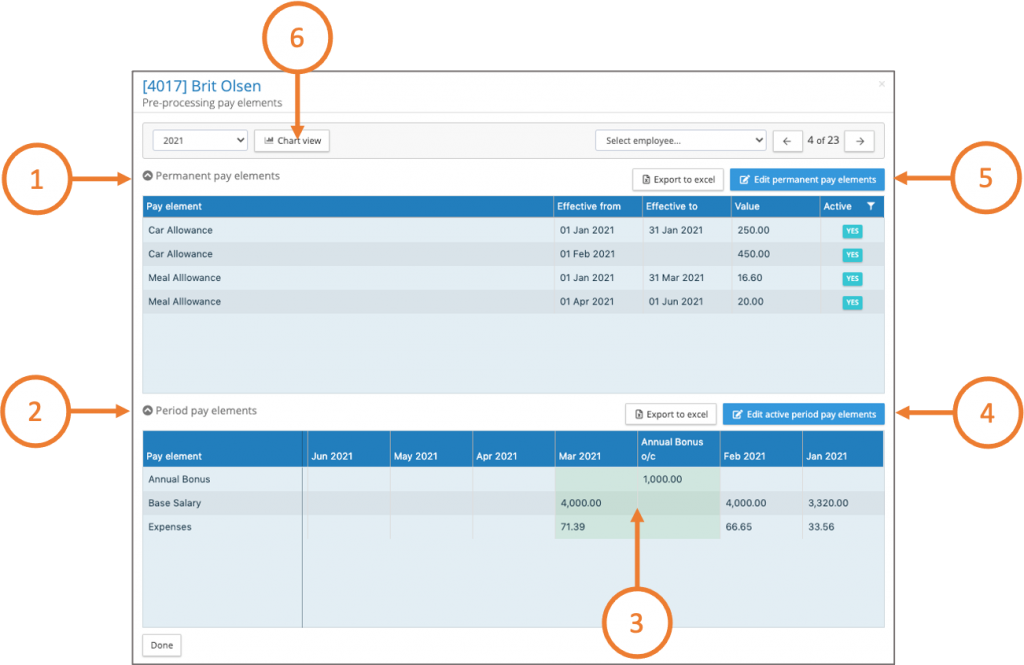This screenshot has width=1024, height=665.
Task: Export permanent pay elements to excel
Action: pyautogui.click(x=677, y=180)
